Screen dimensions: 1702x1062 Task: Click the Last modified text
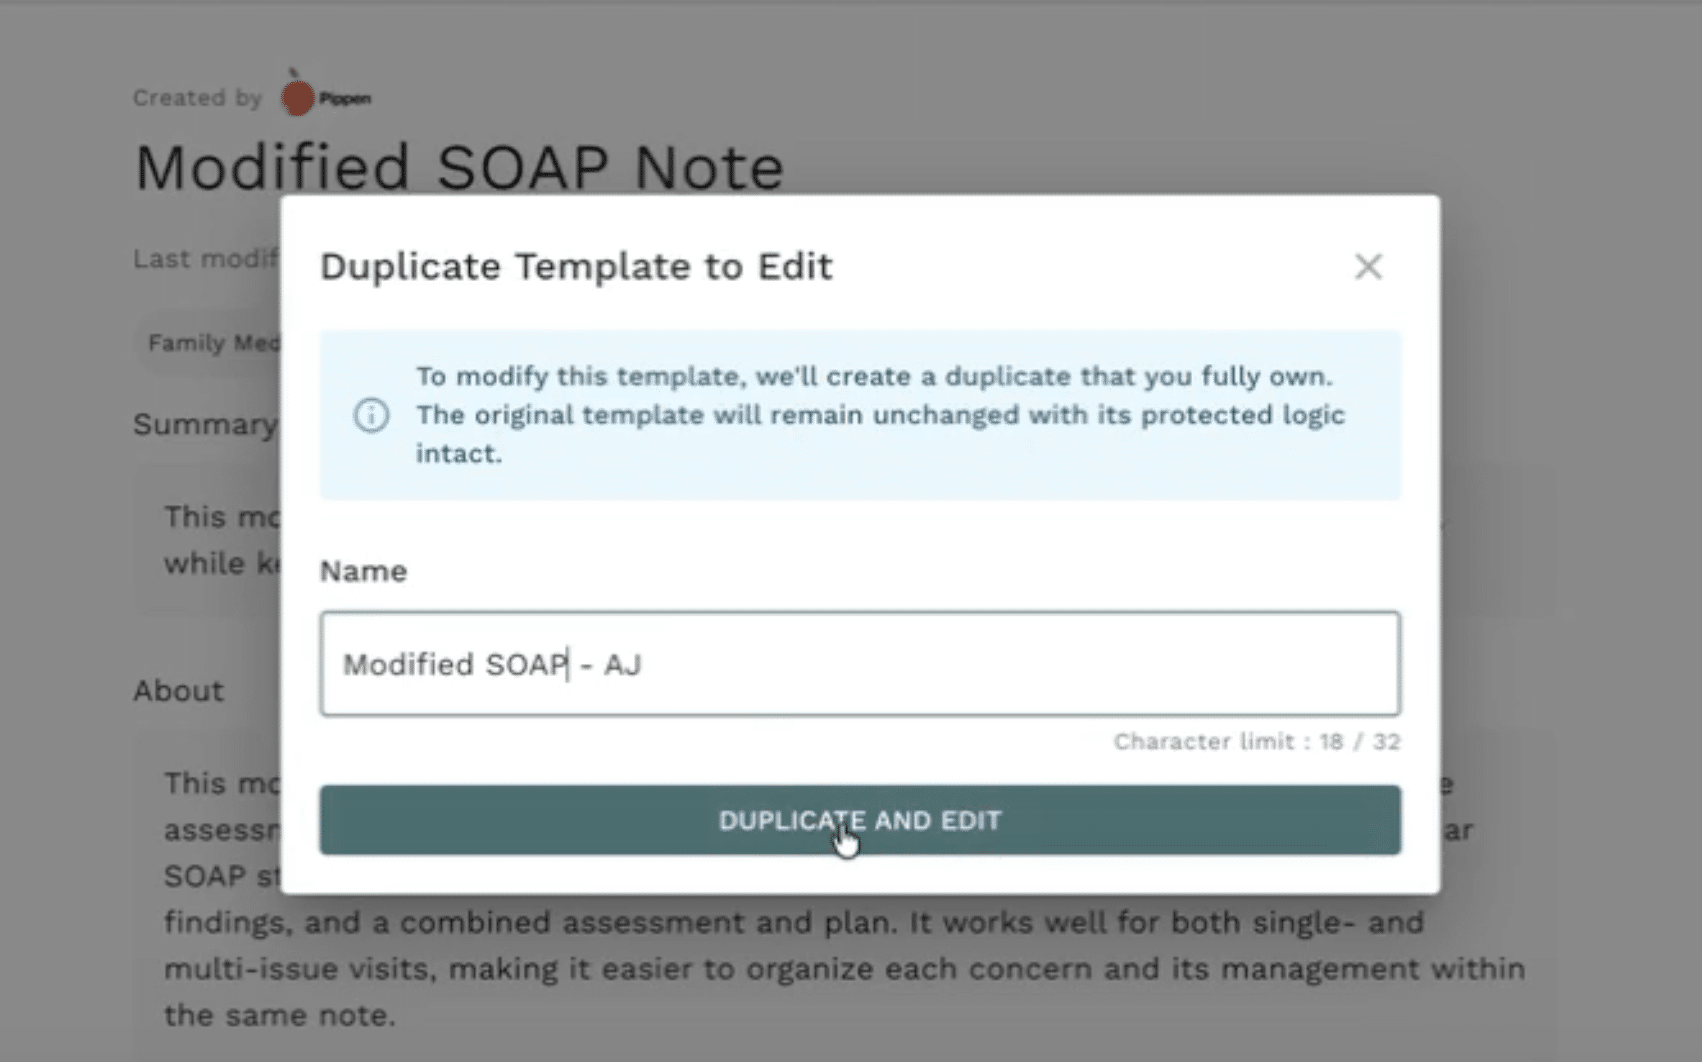206,259
